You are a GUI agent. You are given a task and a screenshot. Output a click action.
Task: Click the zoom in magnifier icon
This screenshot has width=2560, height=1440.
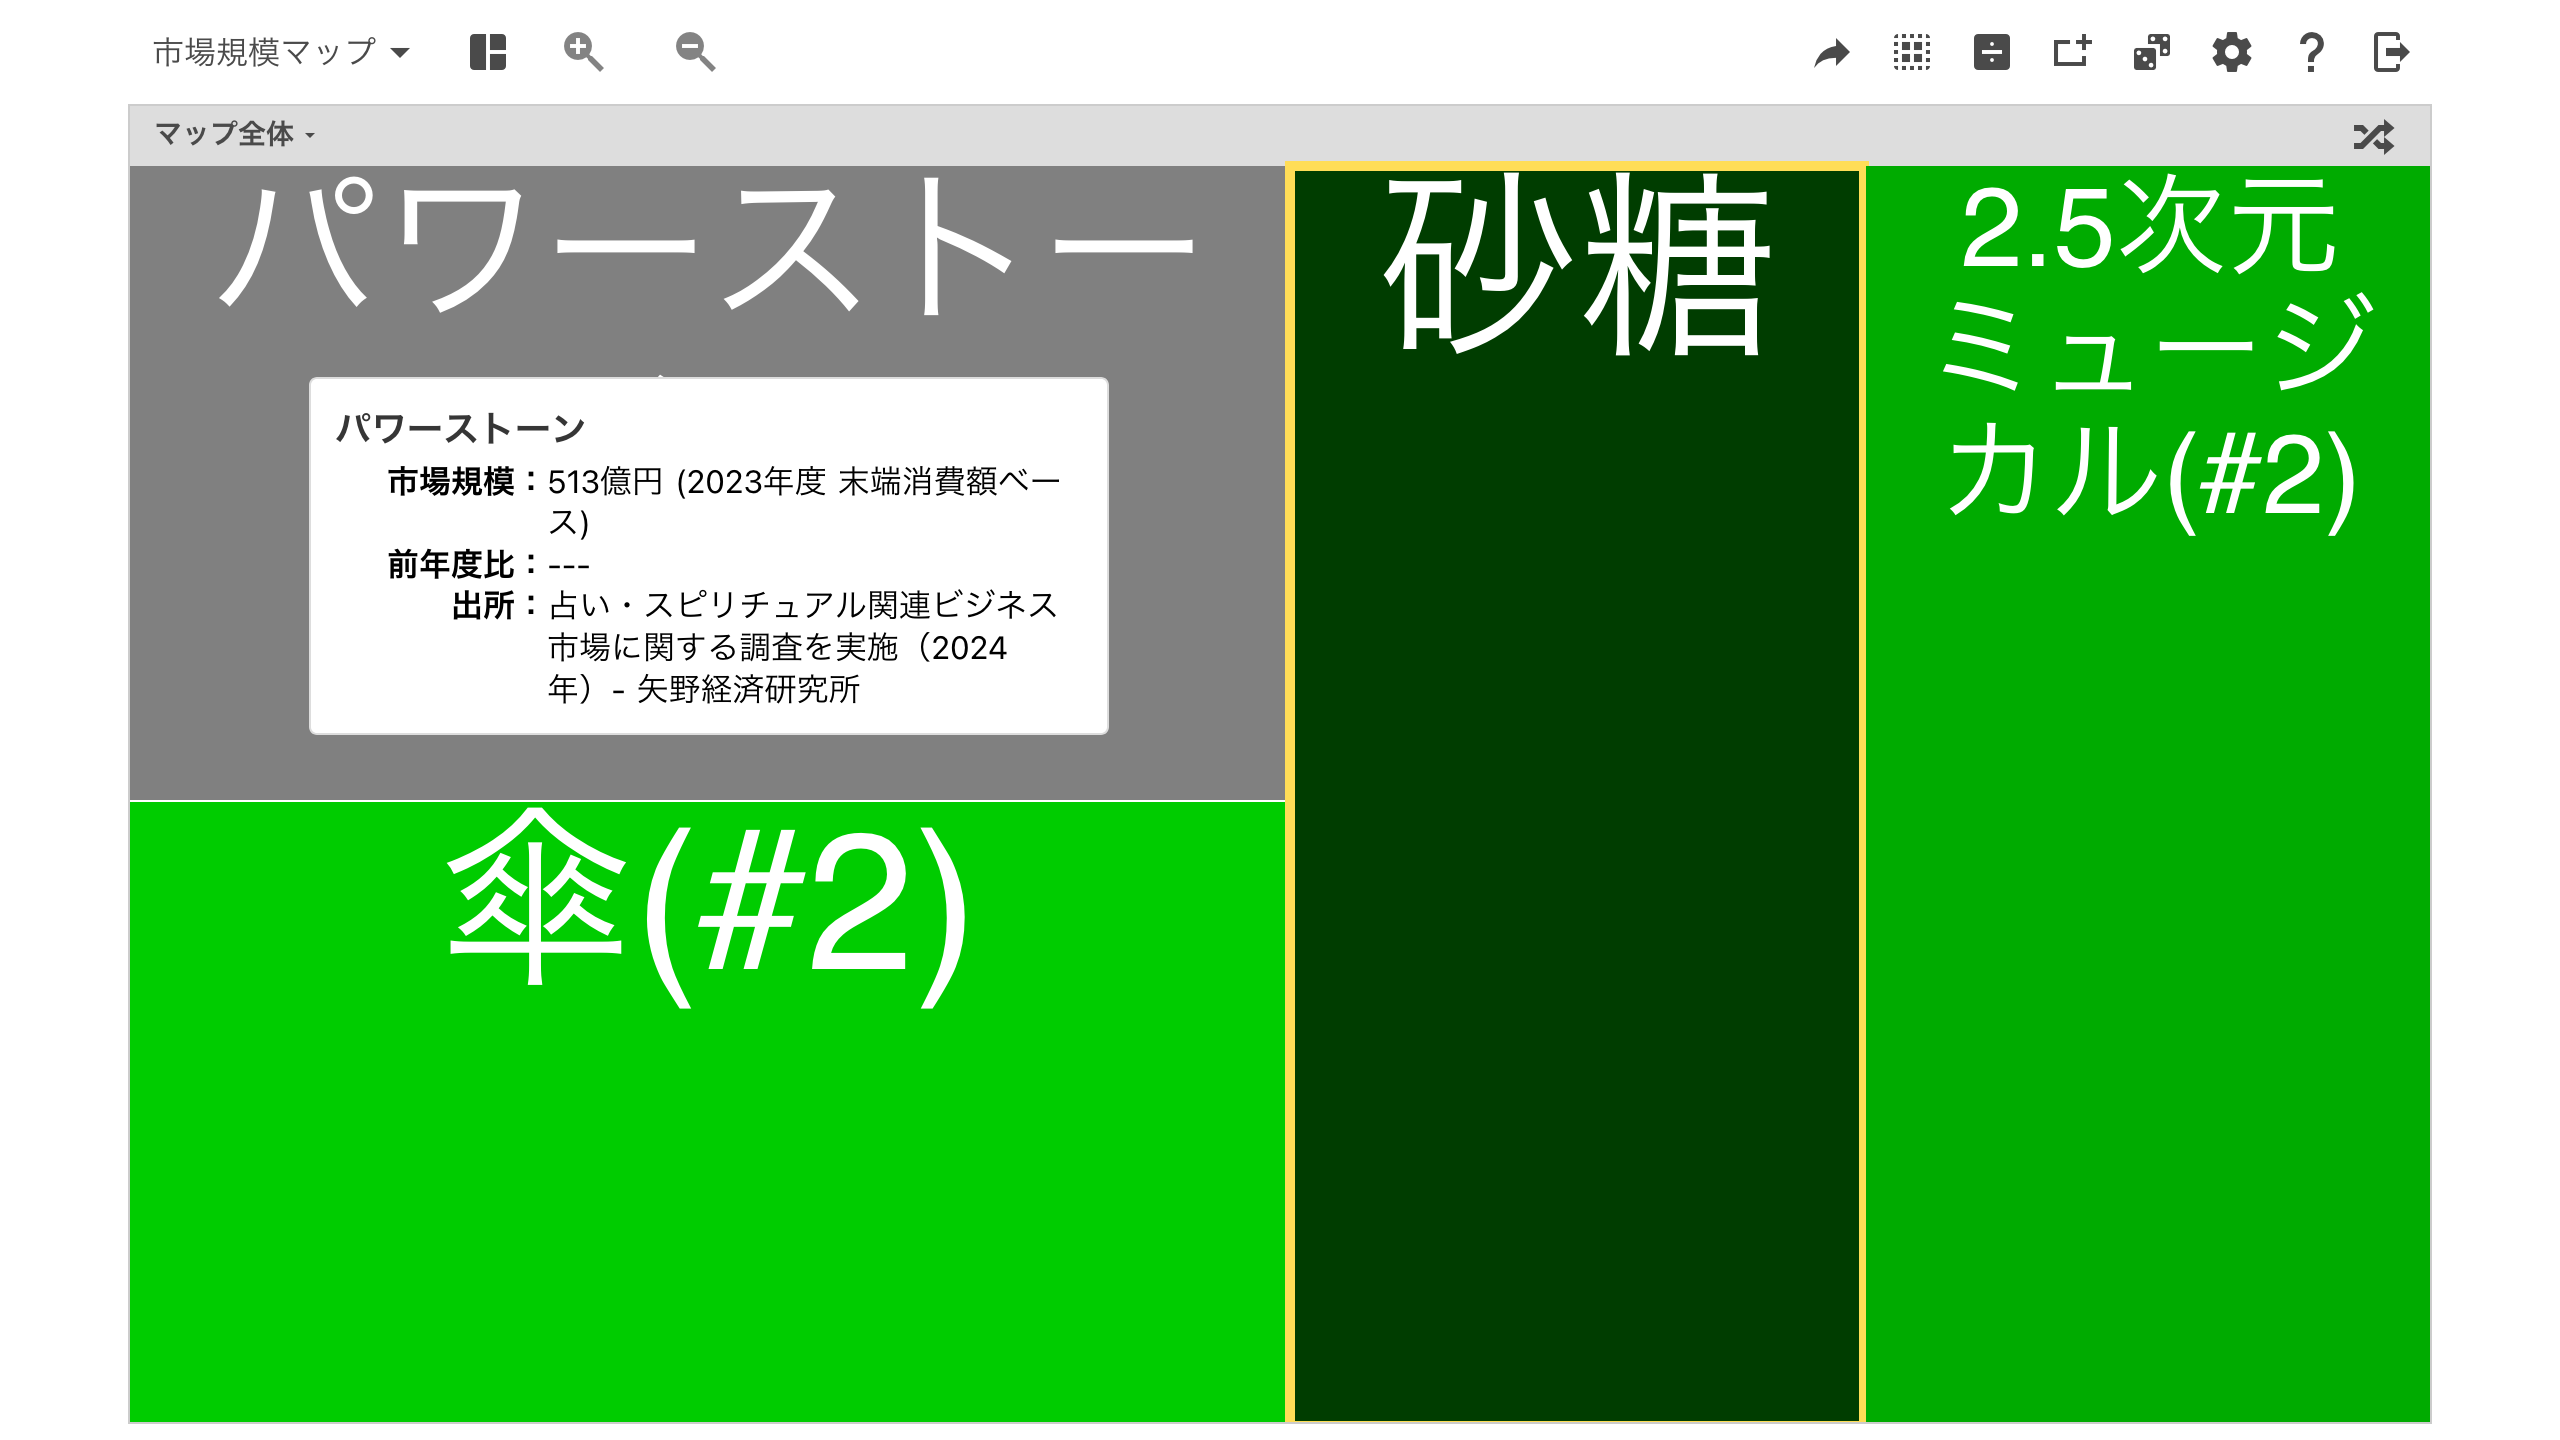[584, 52]
